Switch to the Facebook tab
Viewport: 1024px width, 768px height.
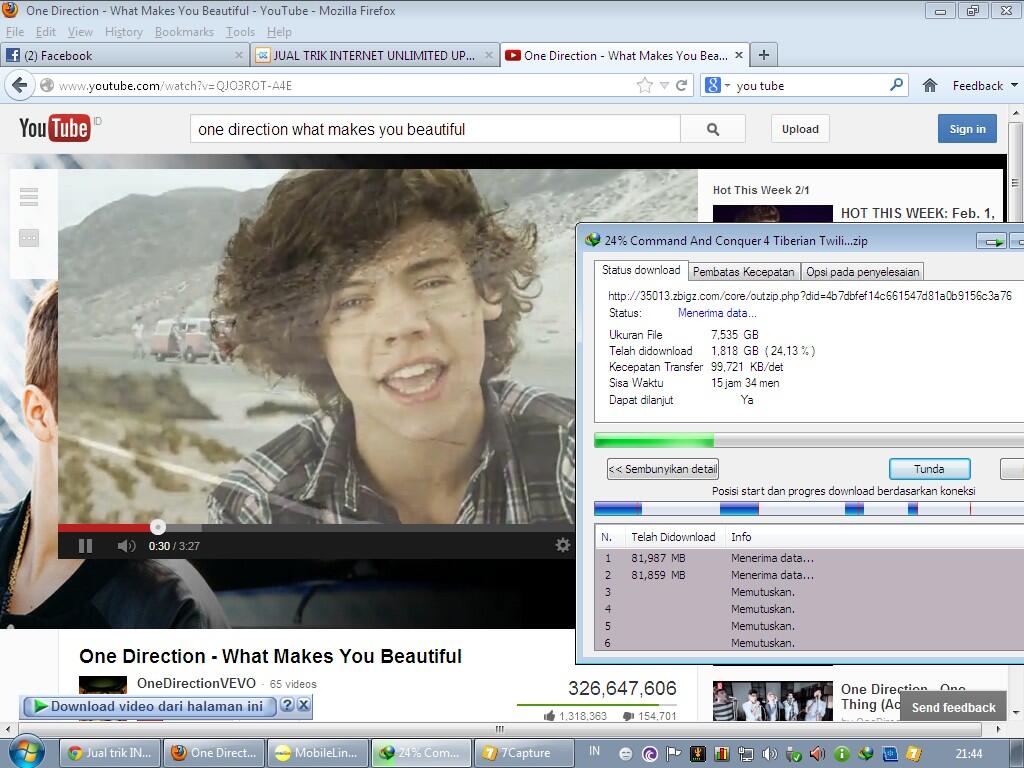pos(124,56)
